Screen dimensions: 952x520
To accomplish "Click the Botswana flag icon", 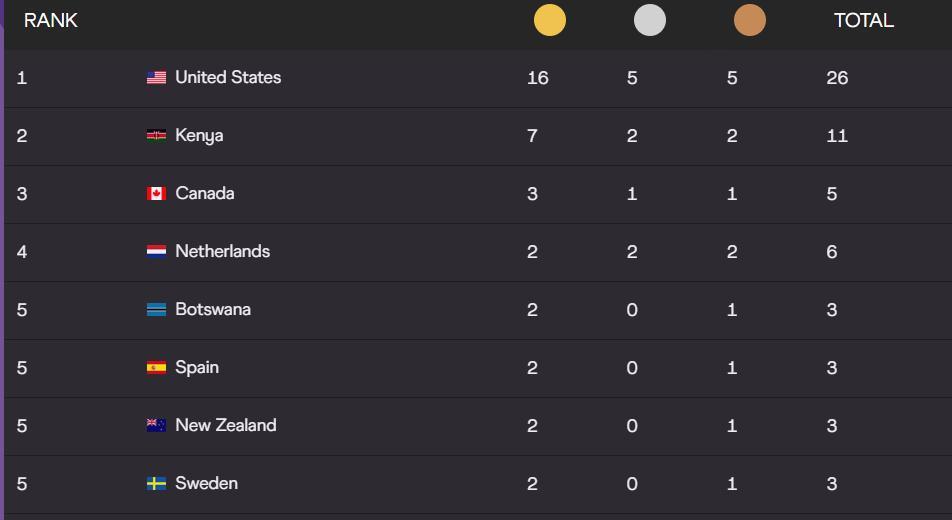I will pyautogui.click(x=156, y=310).
